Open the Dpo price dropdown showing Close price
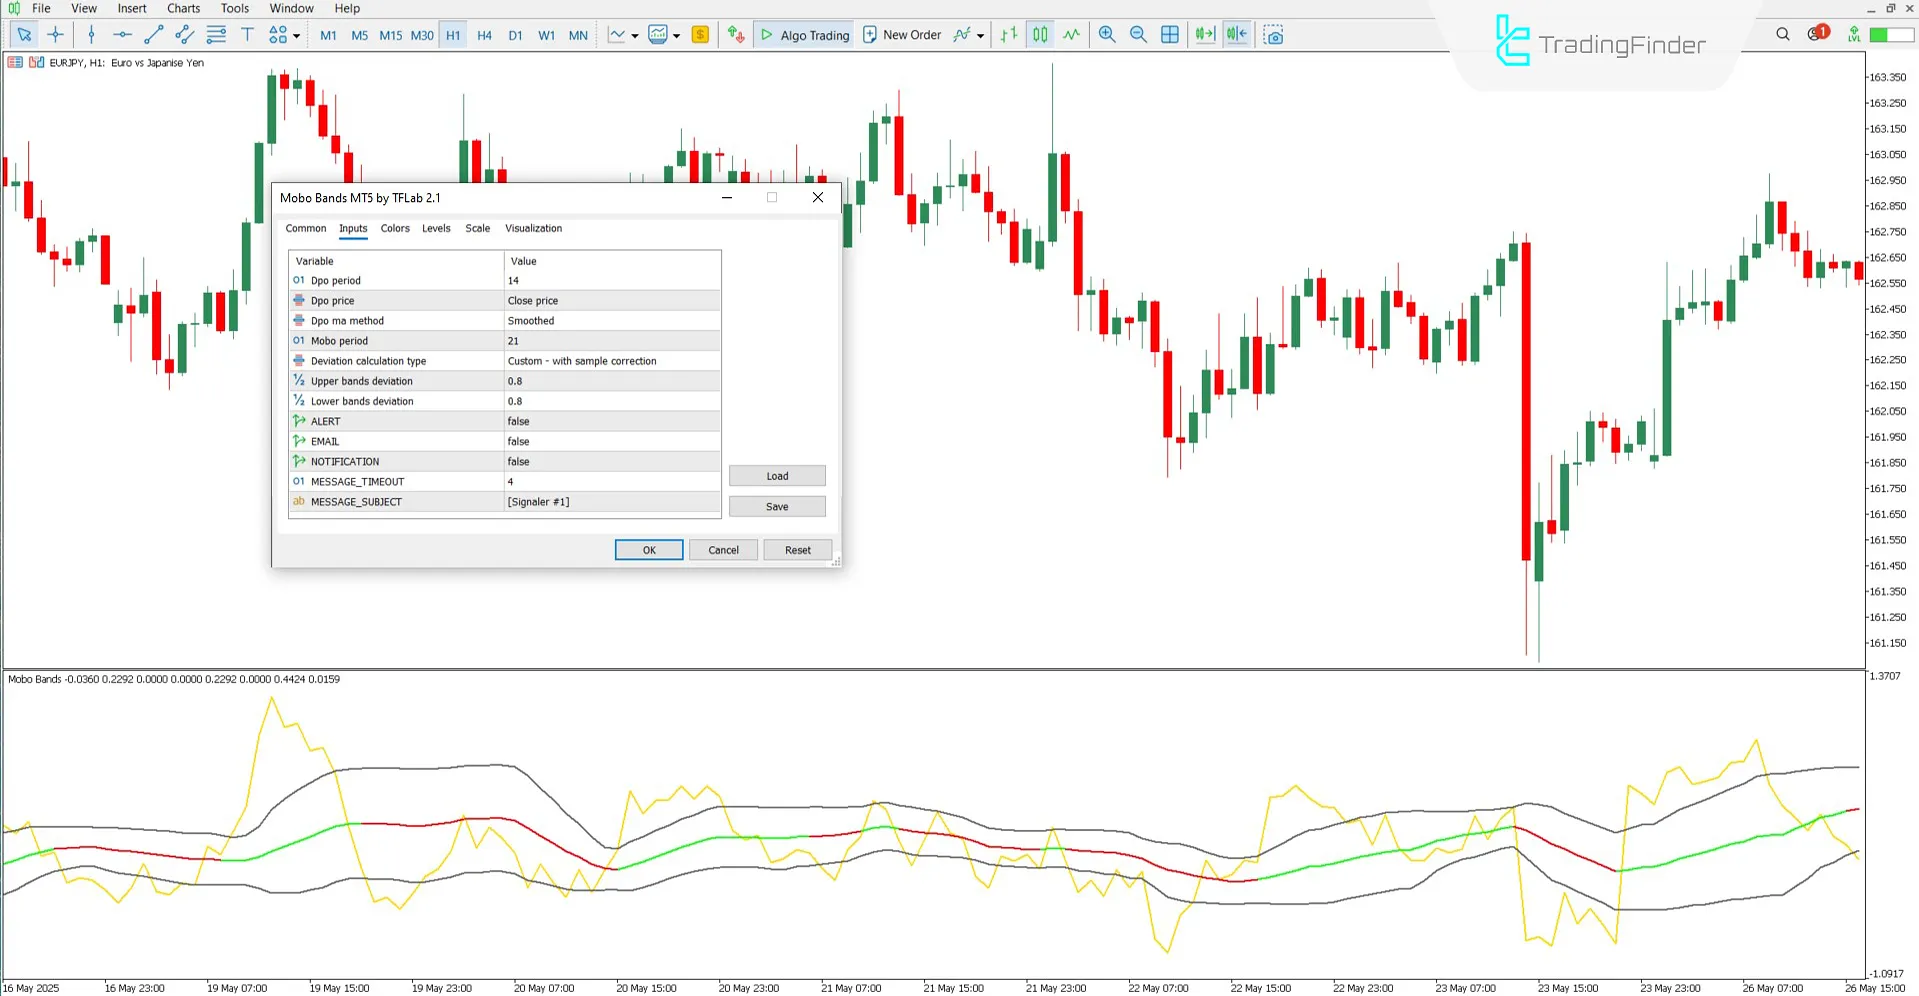 611,300
